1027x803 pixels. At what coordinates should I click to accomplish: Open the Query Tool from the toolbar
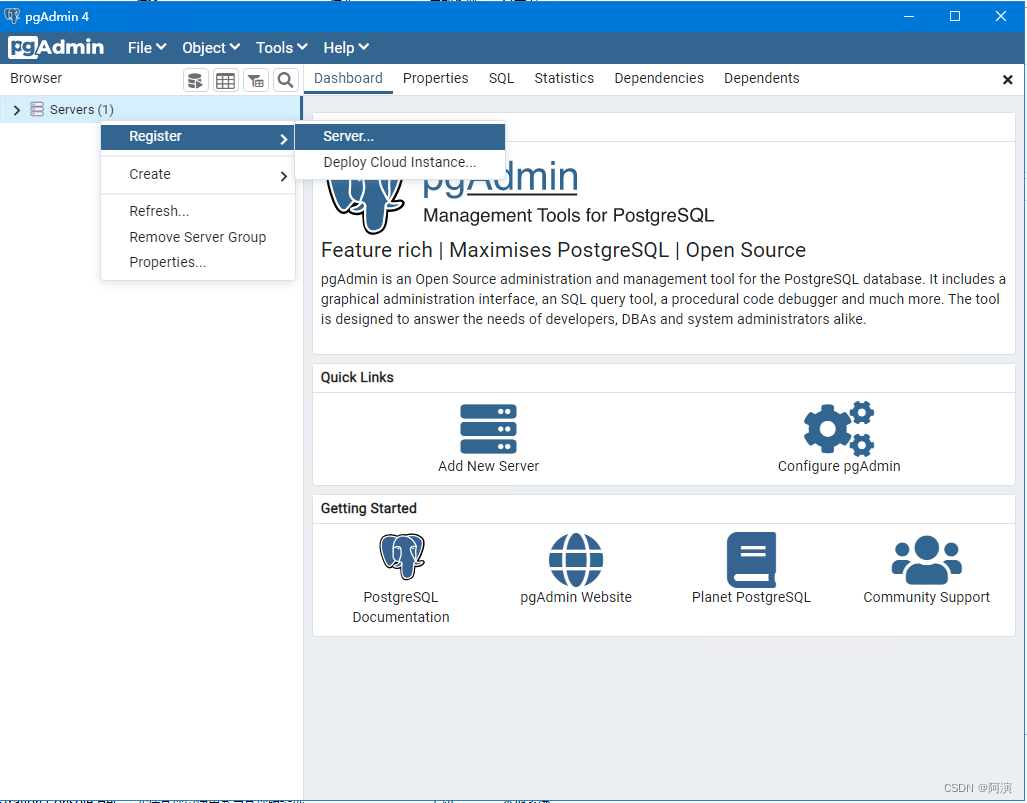point(196,80)
